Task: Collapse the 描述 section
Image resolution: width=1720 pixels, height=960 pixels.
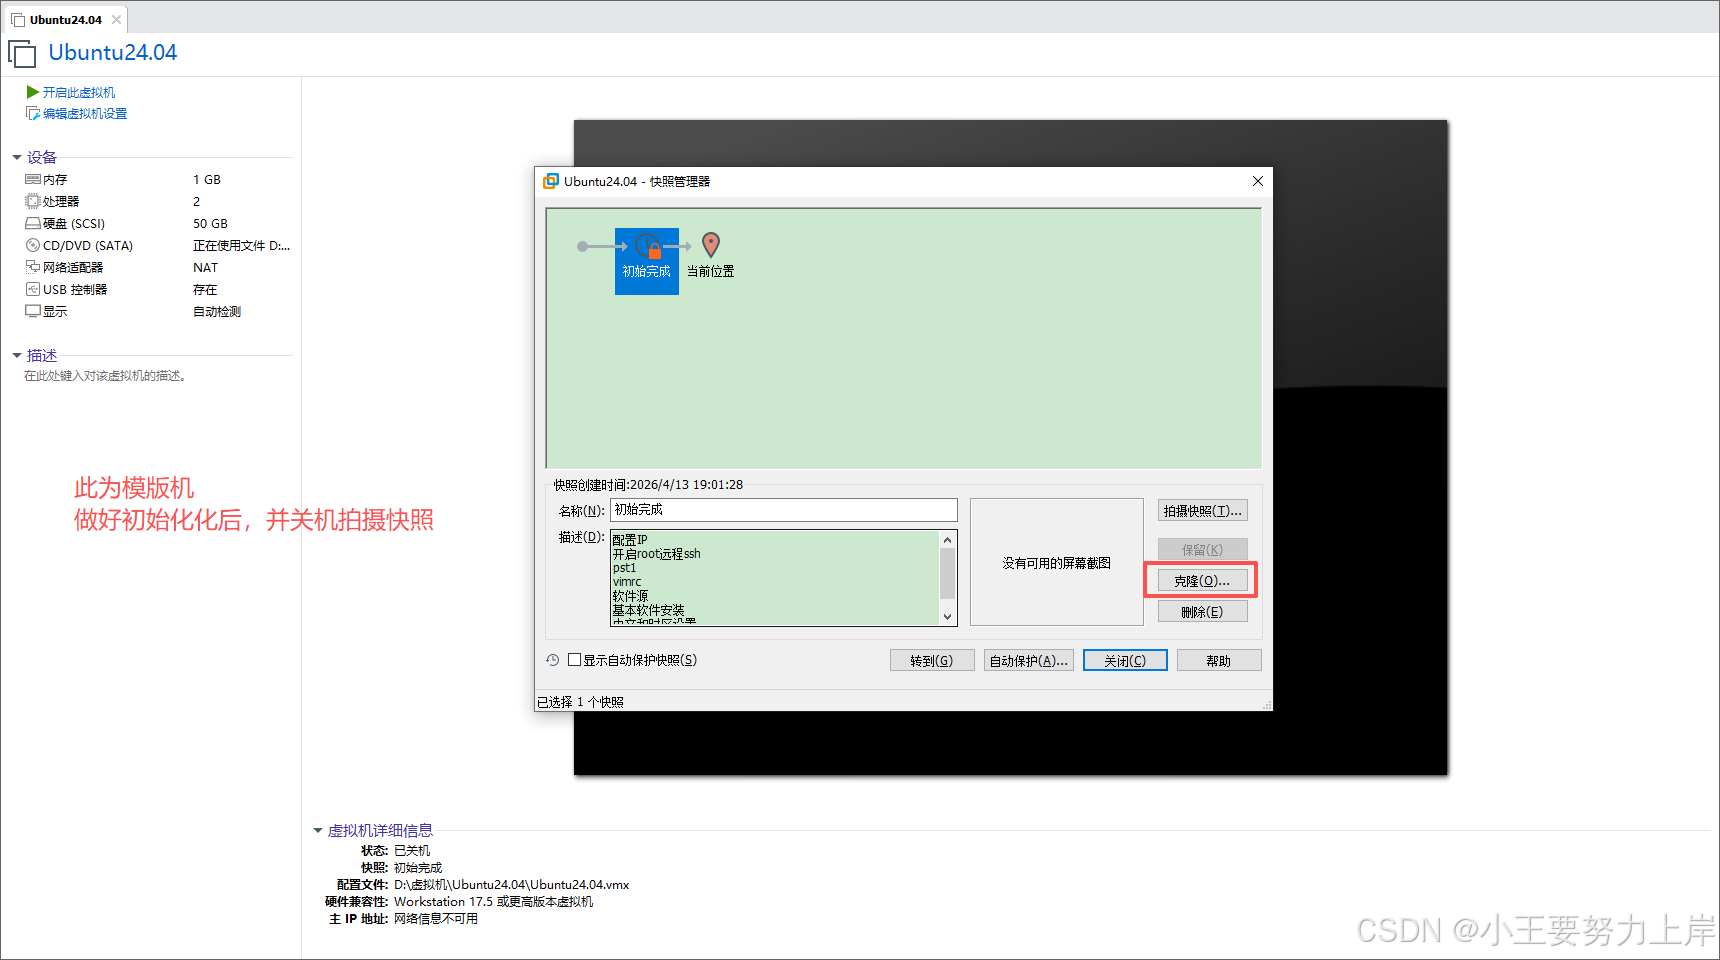Action: point(17,356)
